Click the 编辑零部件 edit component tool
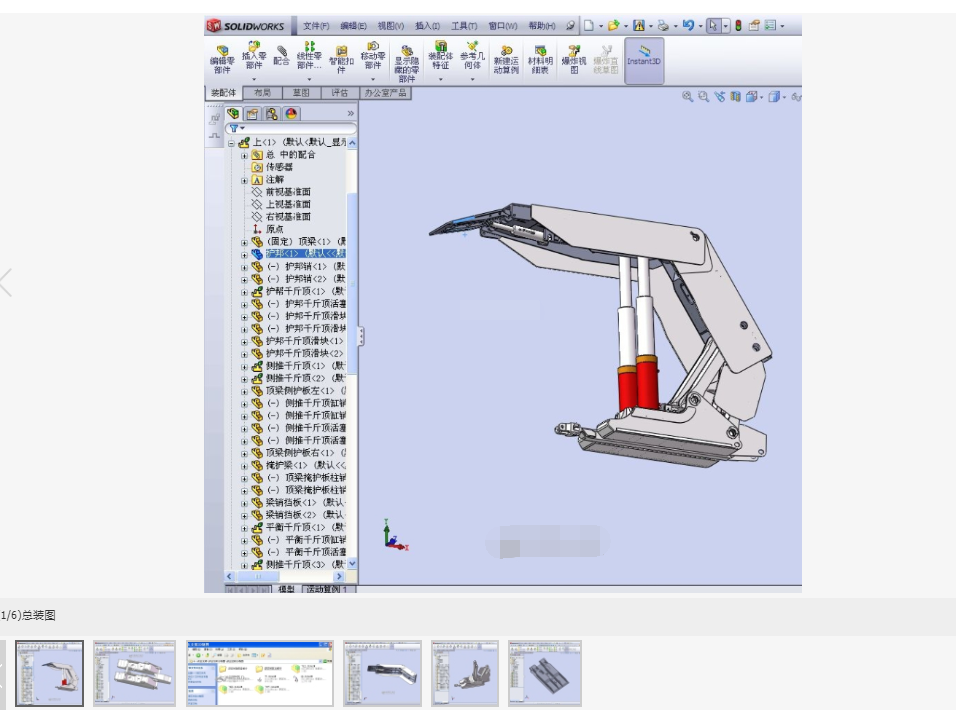 (222, 59)
